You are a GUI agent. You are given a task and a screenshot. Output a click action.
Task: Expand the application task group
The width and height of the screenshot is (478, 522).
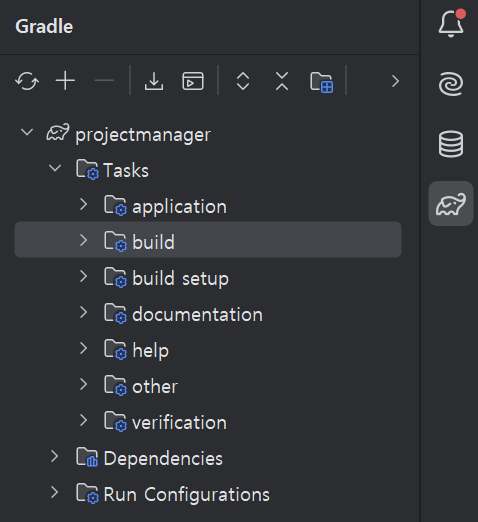pyautogui.click(x=83, y=204)
